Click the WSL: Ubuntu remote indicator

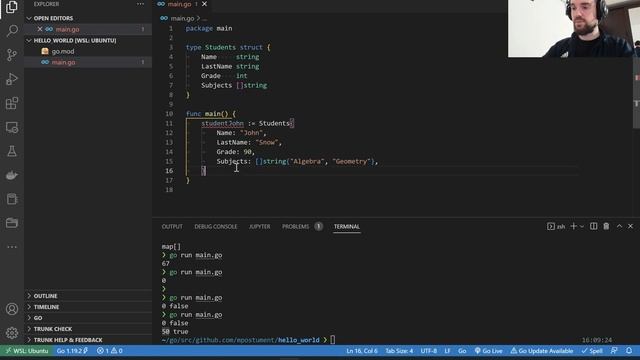pyautogui.click(x=27, y=351)
